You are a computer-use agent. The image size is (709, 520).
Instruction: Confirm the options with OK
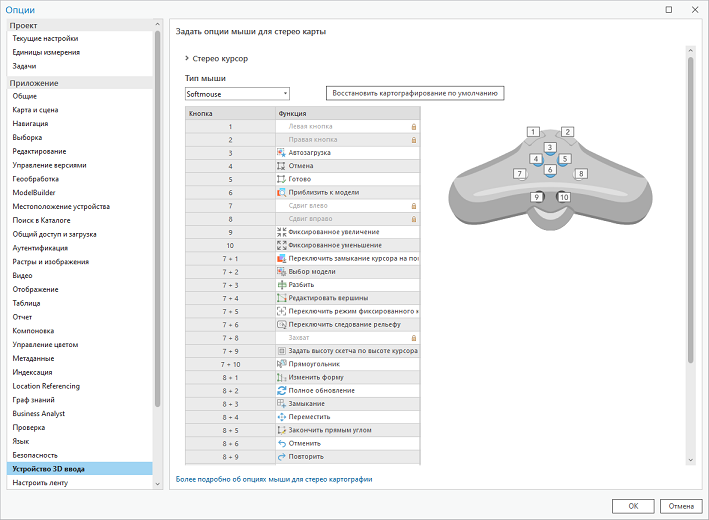coord(633,505)
